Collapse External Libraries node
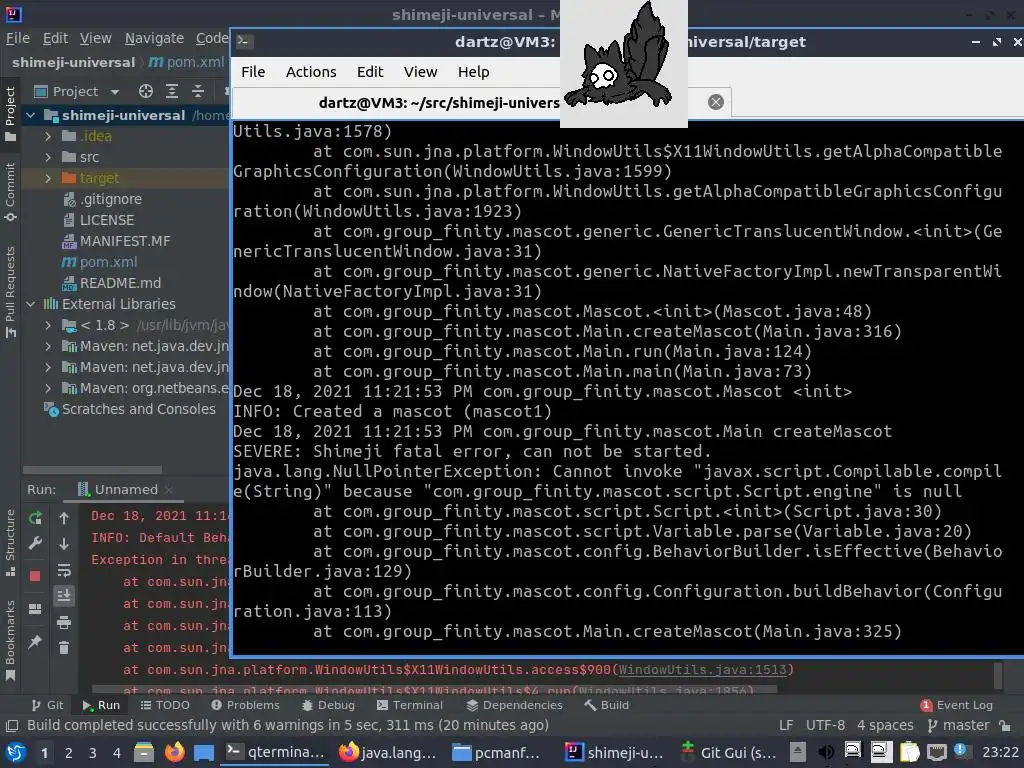Image resolution: width=1024 pixels, height=768 pixels. tap(31, 304)
